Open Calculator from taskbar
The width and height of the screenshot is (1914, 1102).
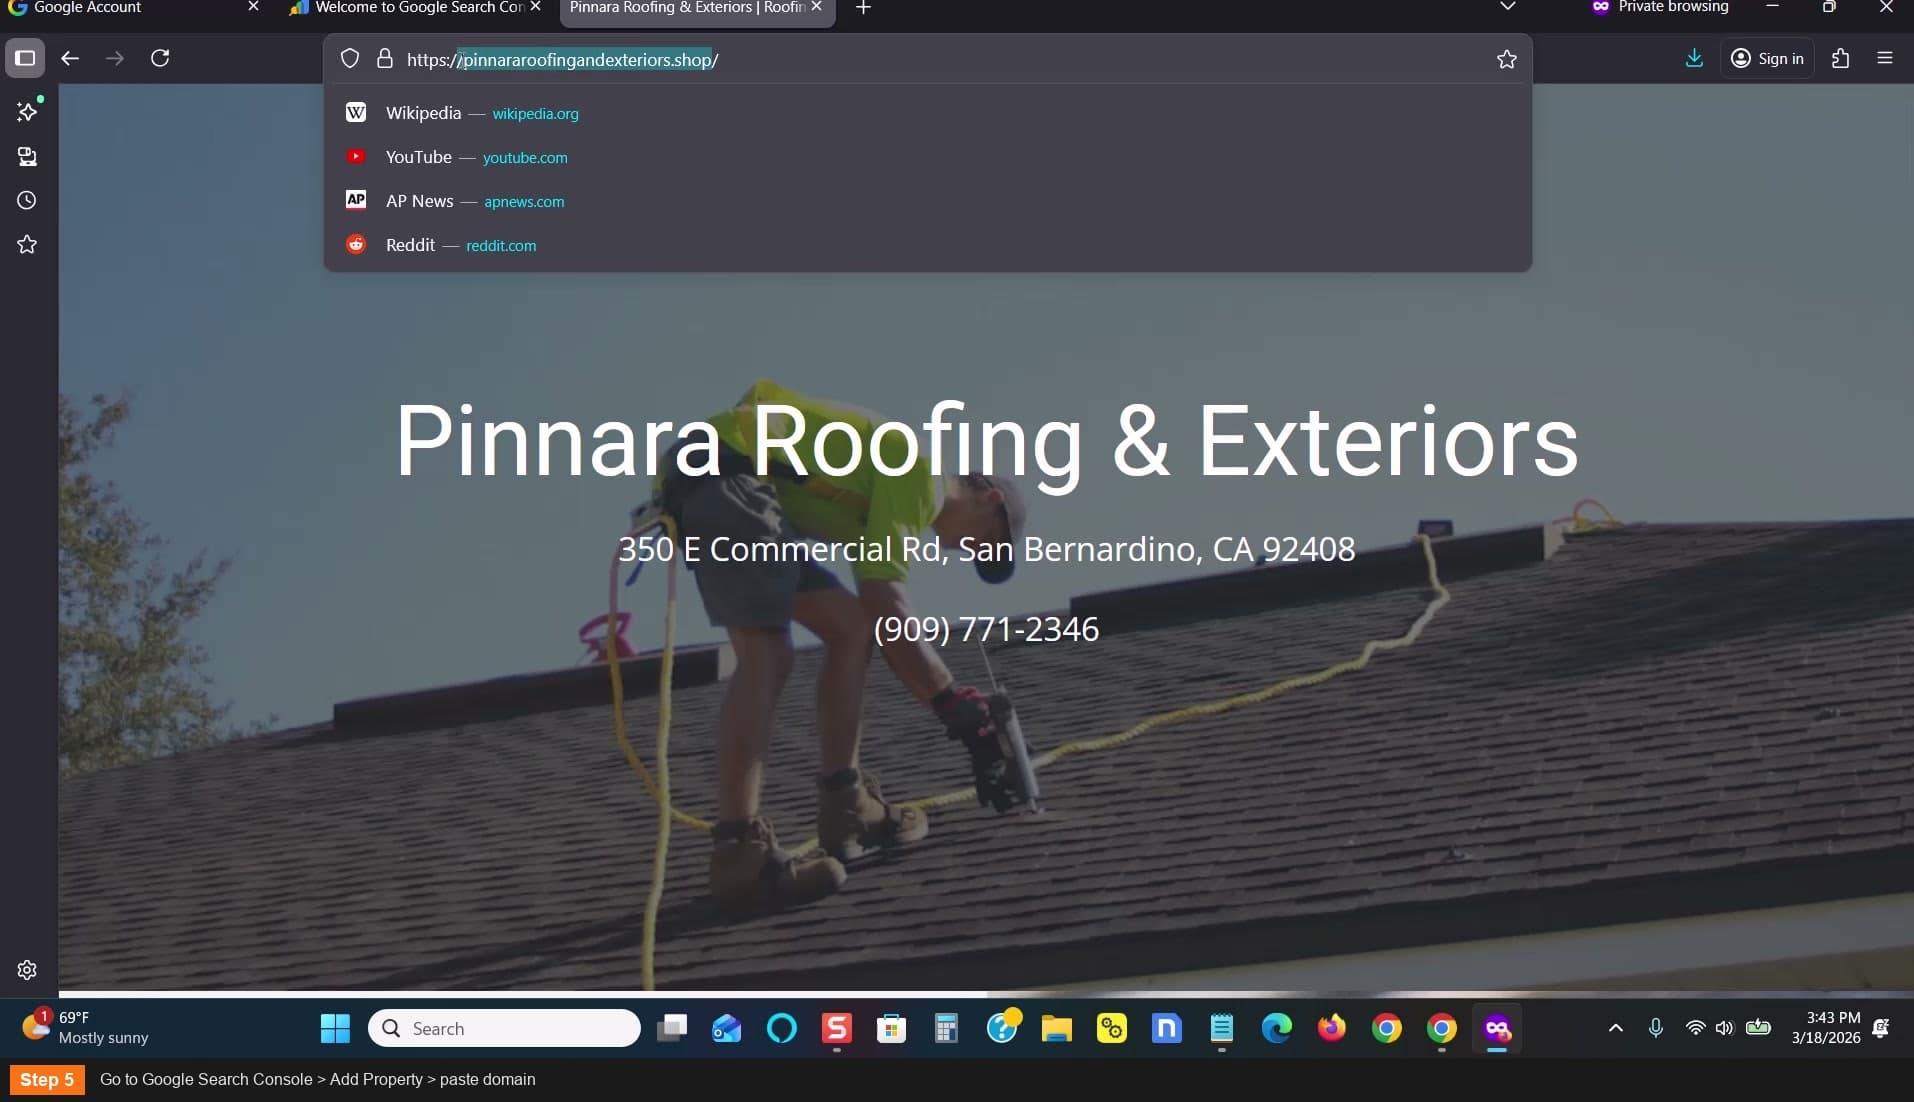click(946, 1028)
